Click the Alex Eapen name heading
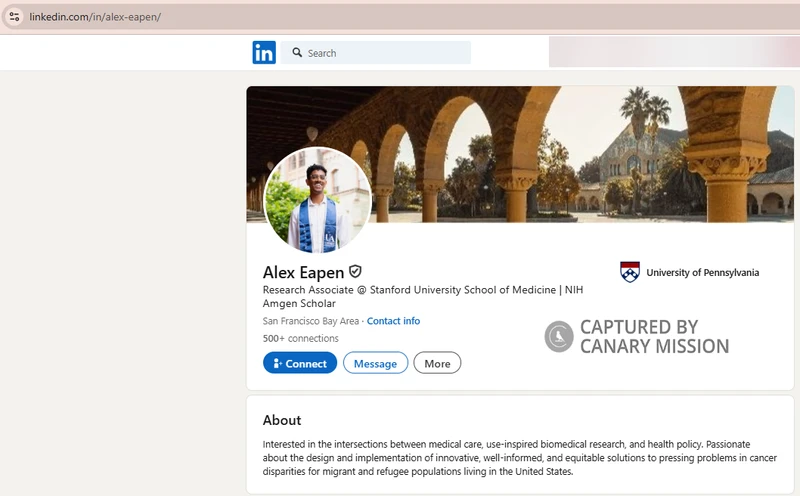This screenshot has height=496, width=800. pyautogui.click(x=304, y=272)
